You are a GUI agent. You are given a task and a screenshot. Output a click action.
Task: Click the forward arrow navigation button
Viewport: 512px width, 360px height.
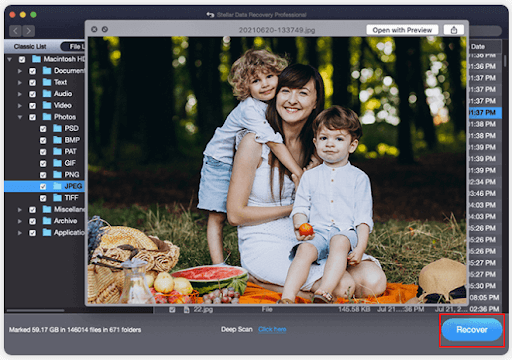coord(29,31)
